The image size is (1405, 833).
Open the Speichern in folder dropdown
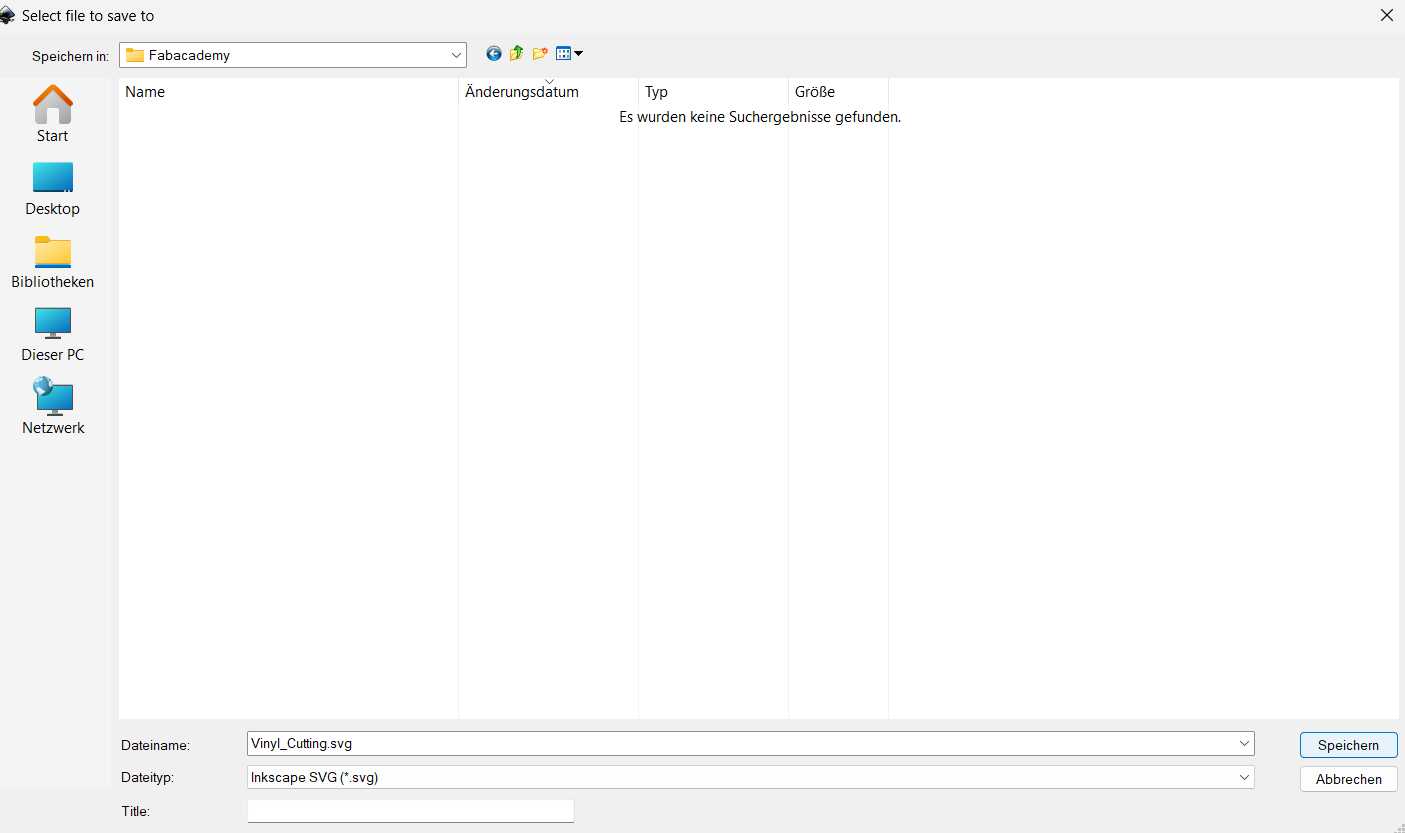[x=456, y=55]
